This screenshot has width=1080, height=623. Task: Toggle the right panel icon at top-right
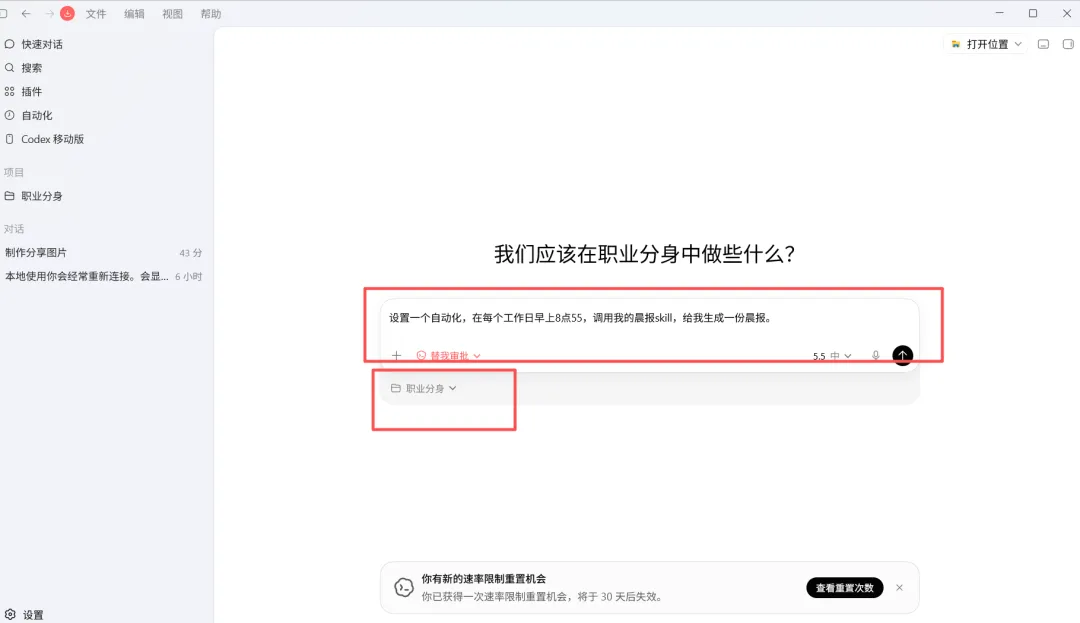pos(1068,44)
